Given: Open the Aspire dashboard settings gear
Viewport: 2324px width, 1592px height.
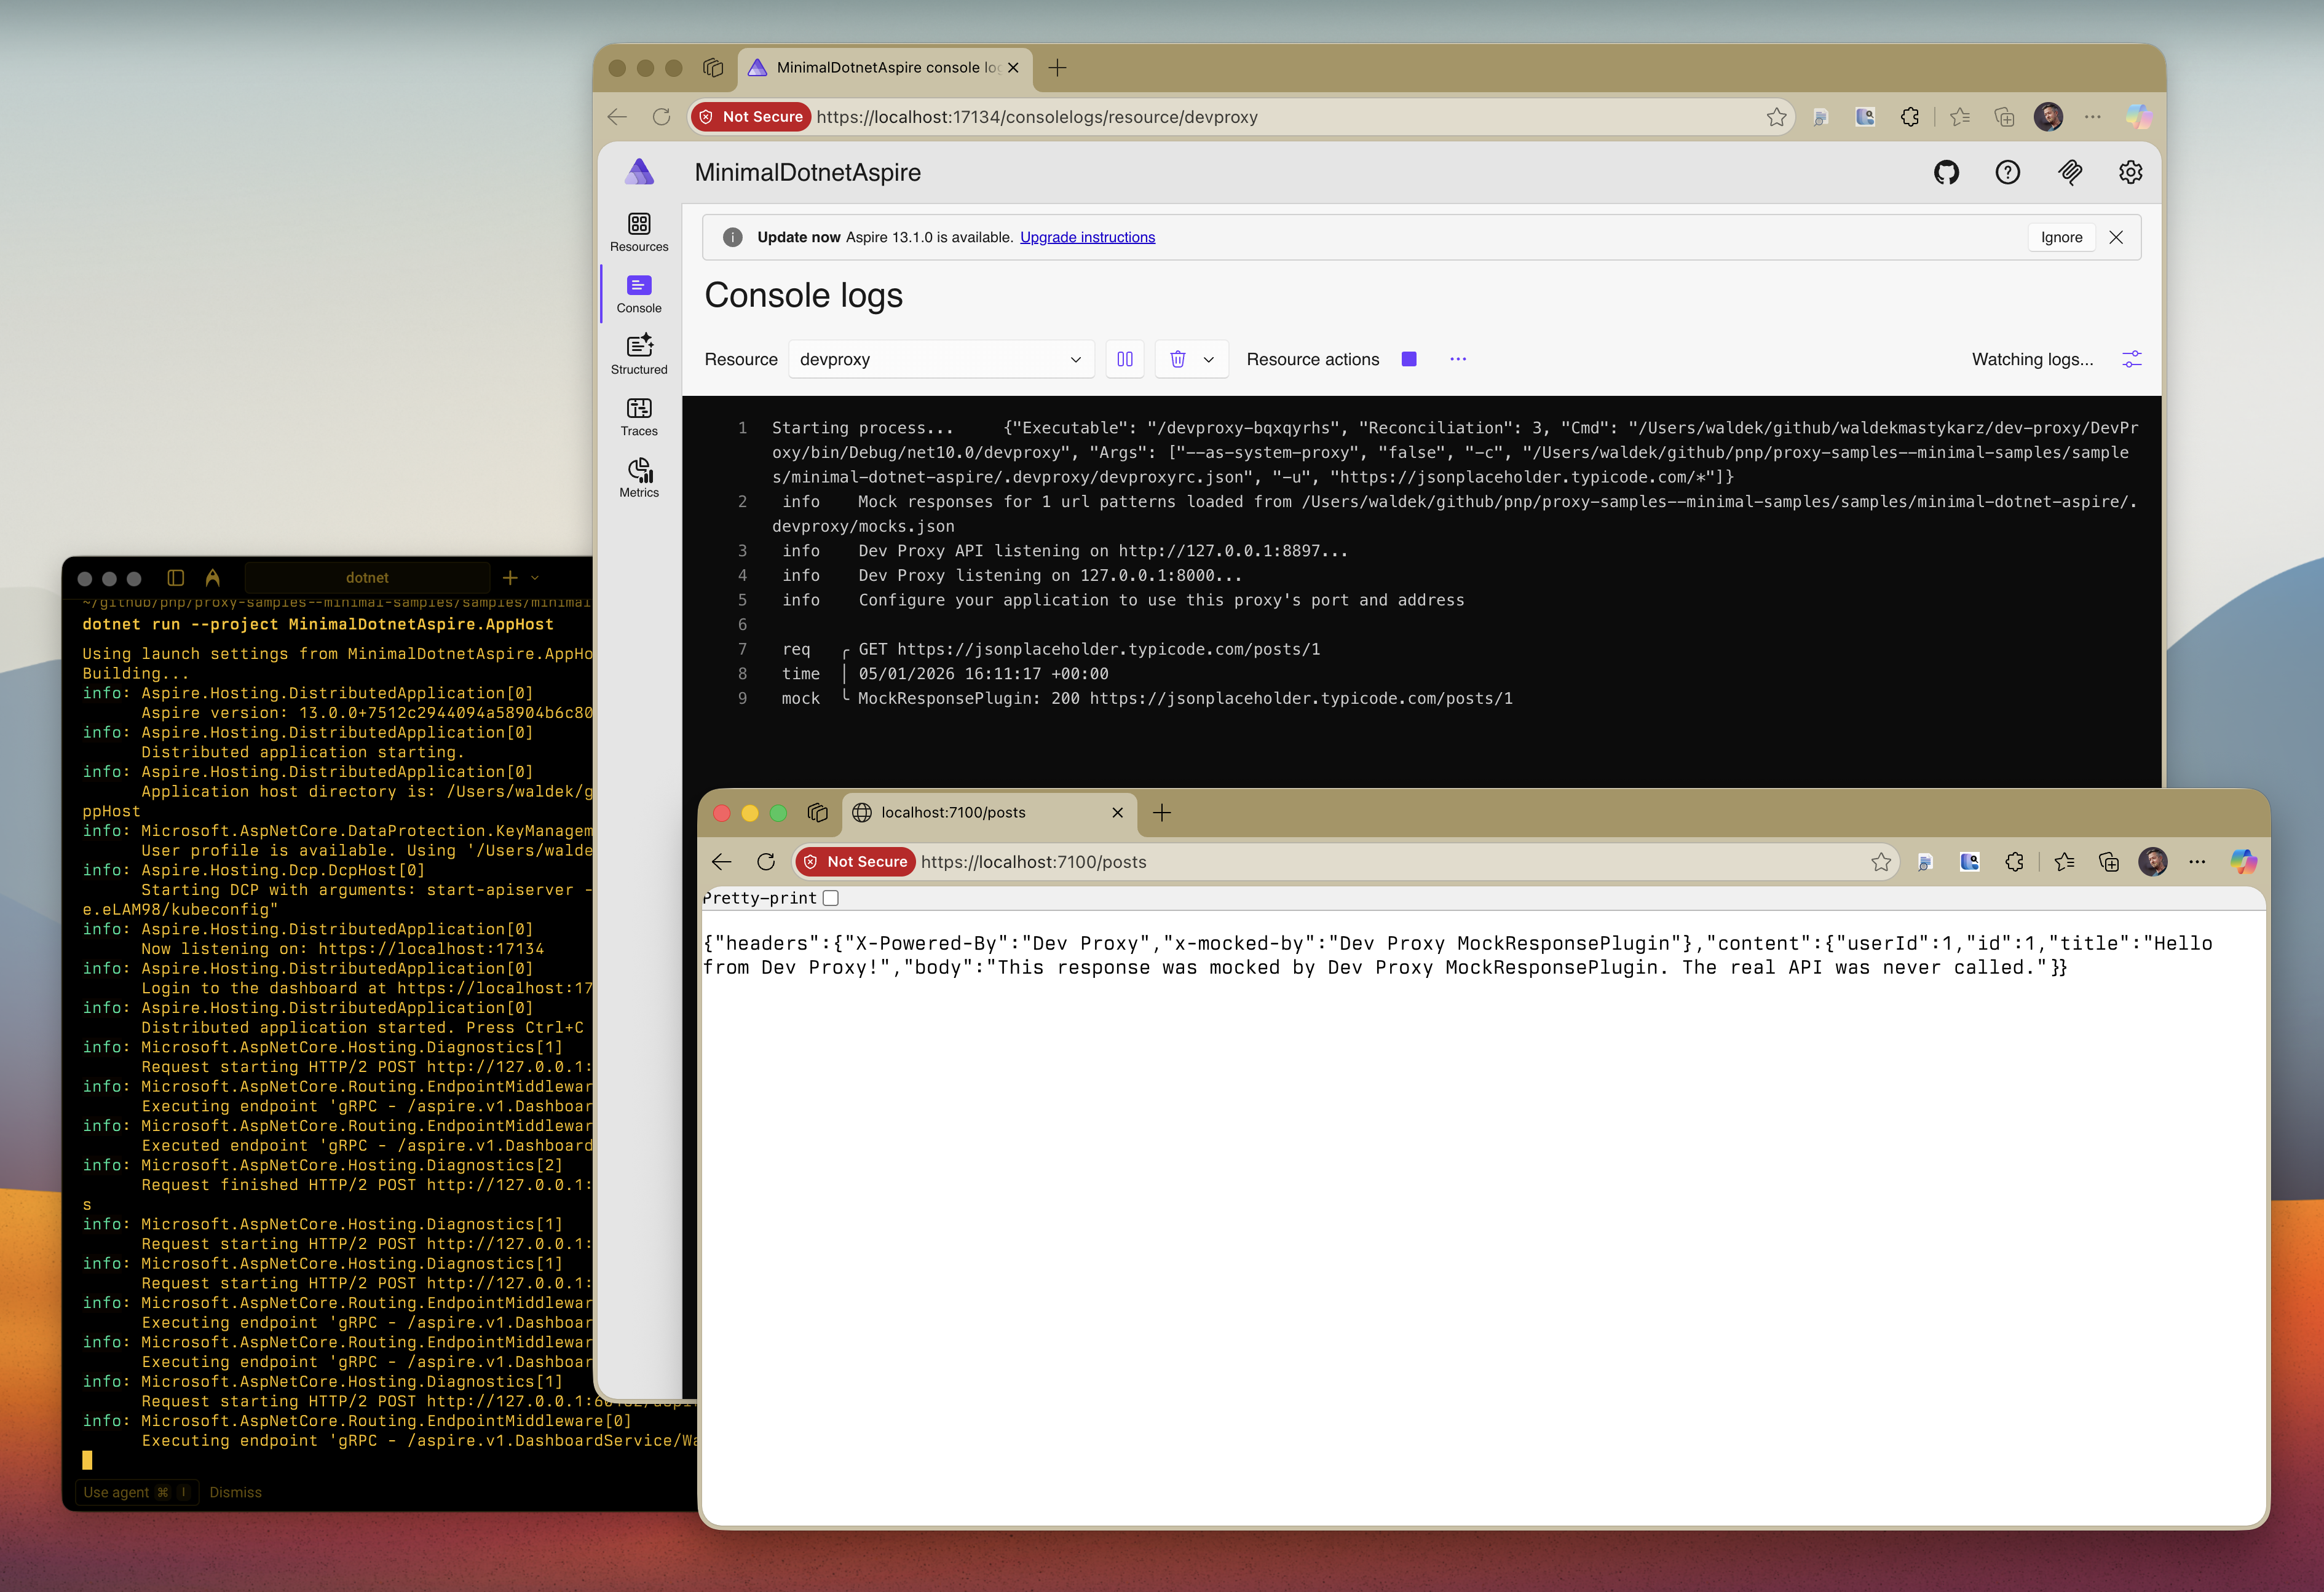Looking at the screenshot, I should (x=2130, y=172).
